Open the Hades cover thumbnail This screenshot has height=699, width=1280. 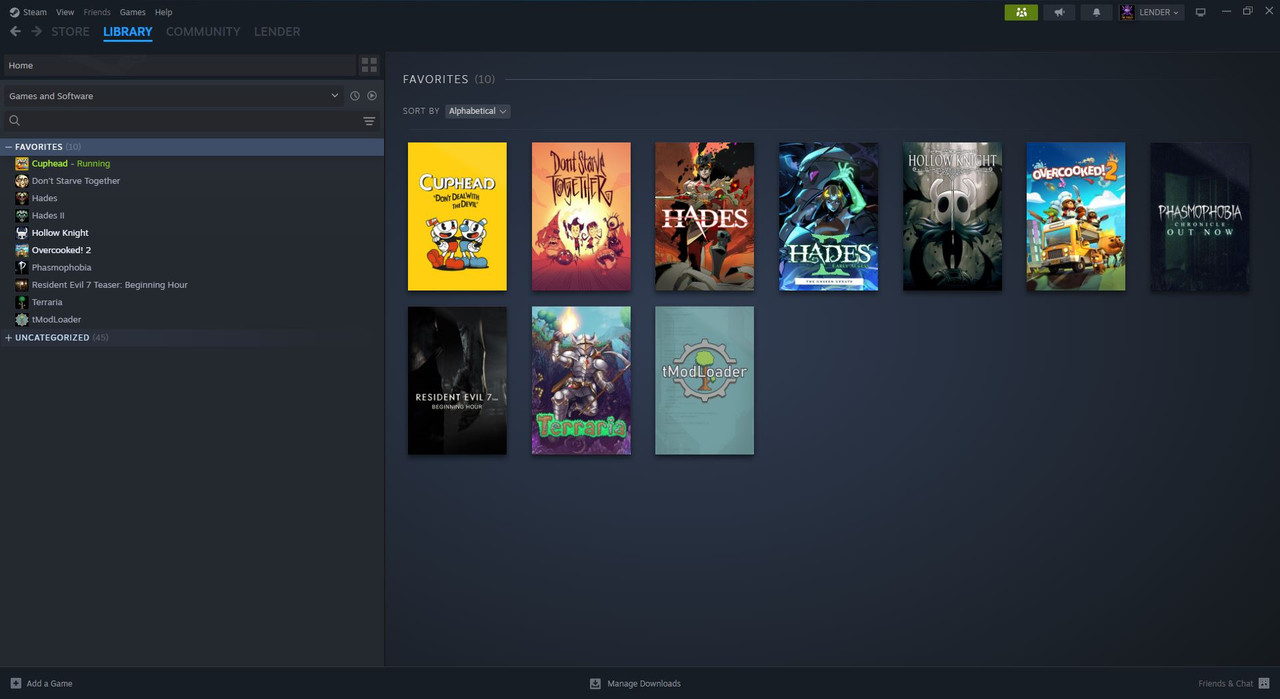point(705,216)
